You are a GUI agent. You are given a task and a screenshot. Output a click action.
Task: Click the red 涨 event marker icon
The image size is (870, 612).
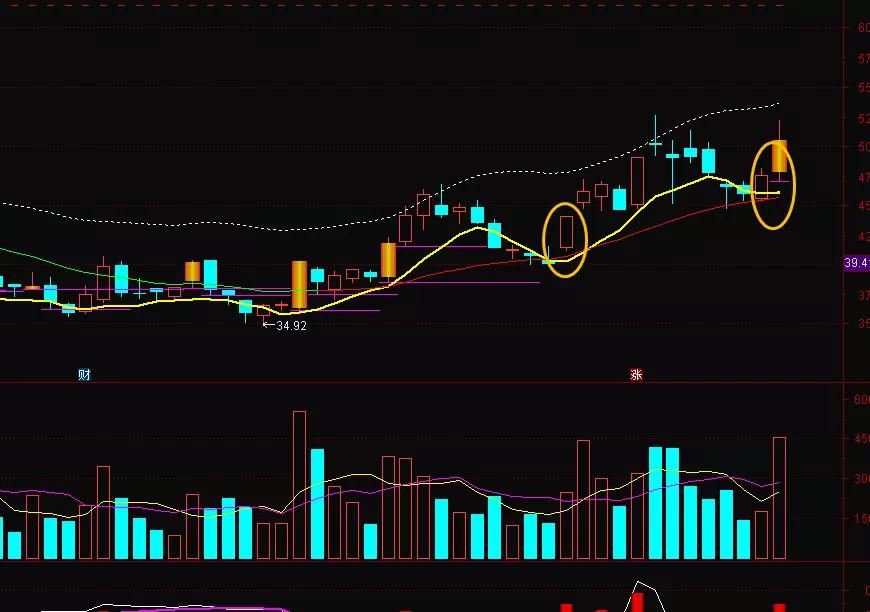click(x=636, y=375)
